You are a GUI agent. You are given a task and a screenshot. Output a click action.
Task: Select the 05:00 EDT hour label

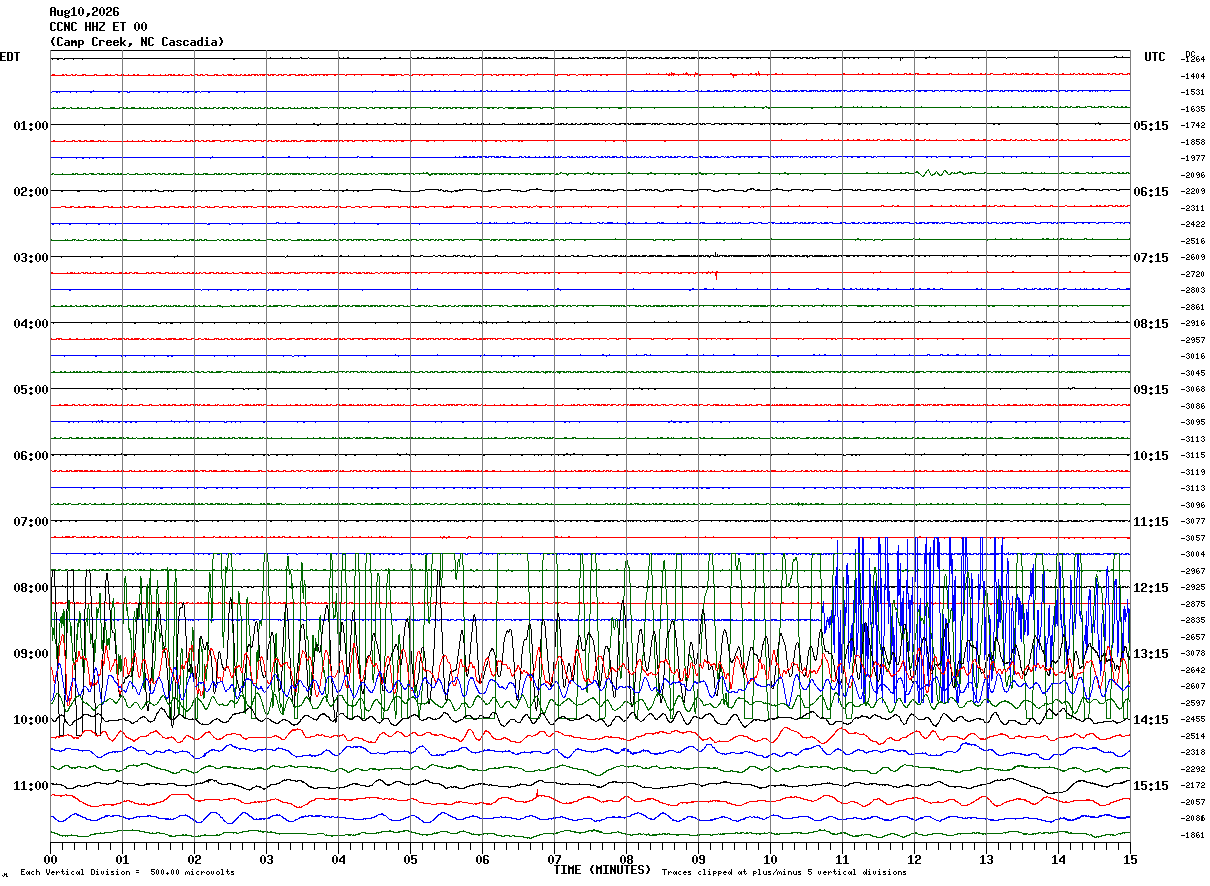pyautogui.click(x=31, y=390)
